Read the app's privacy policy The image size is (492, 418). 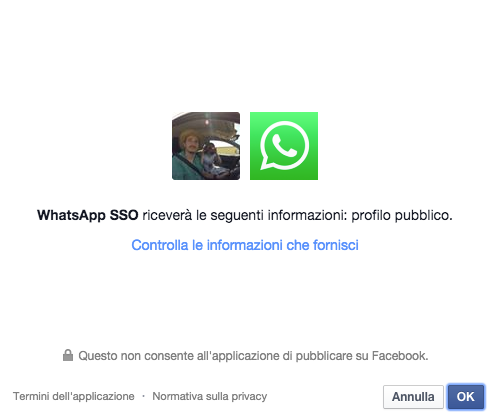(x=210, y=396)
